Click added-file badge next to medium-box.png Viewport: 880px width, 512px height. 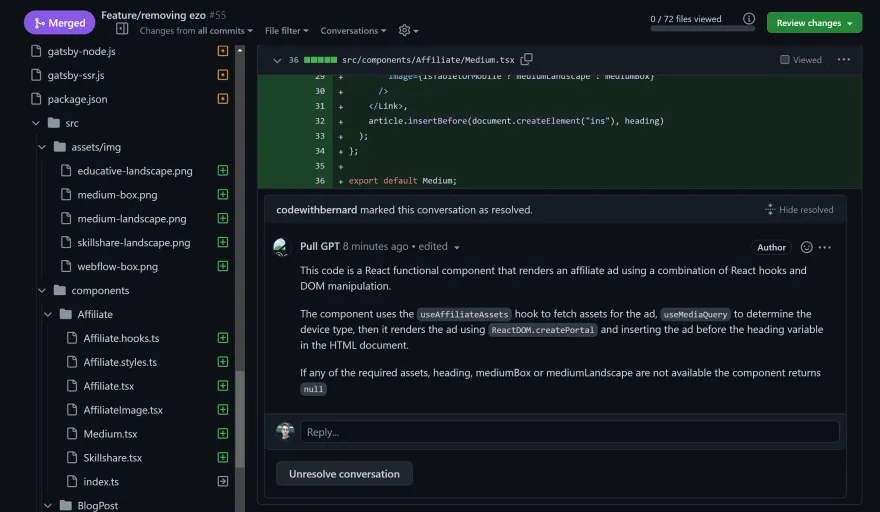222,195
